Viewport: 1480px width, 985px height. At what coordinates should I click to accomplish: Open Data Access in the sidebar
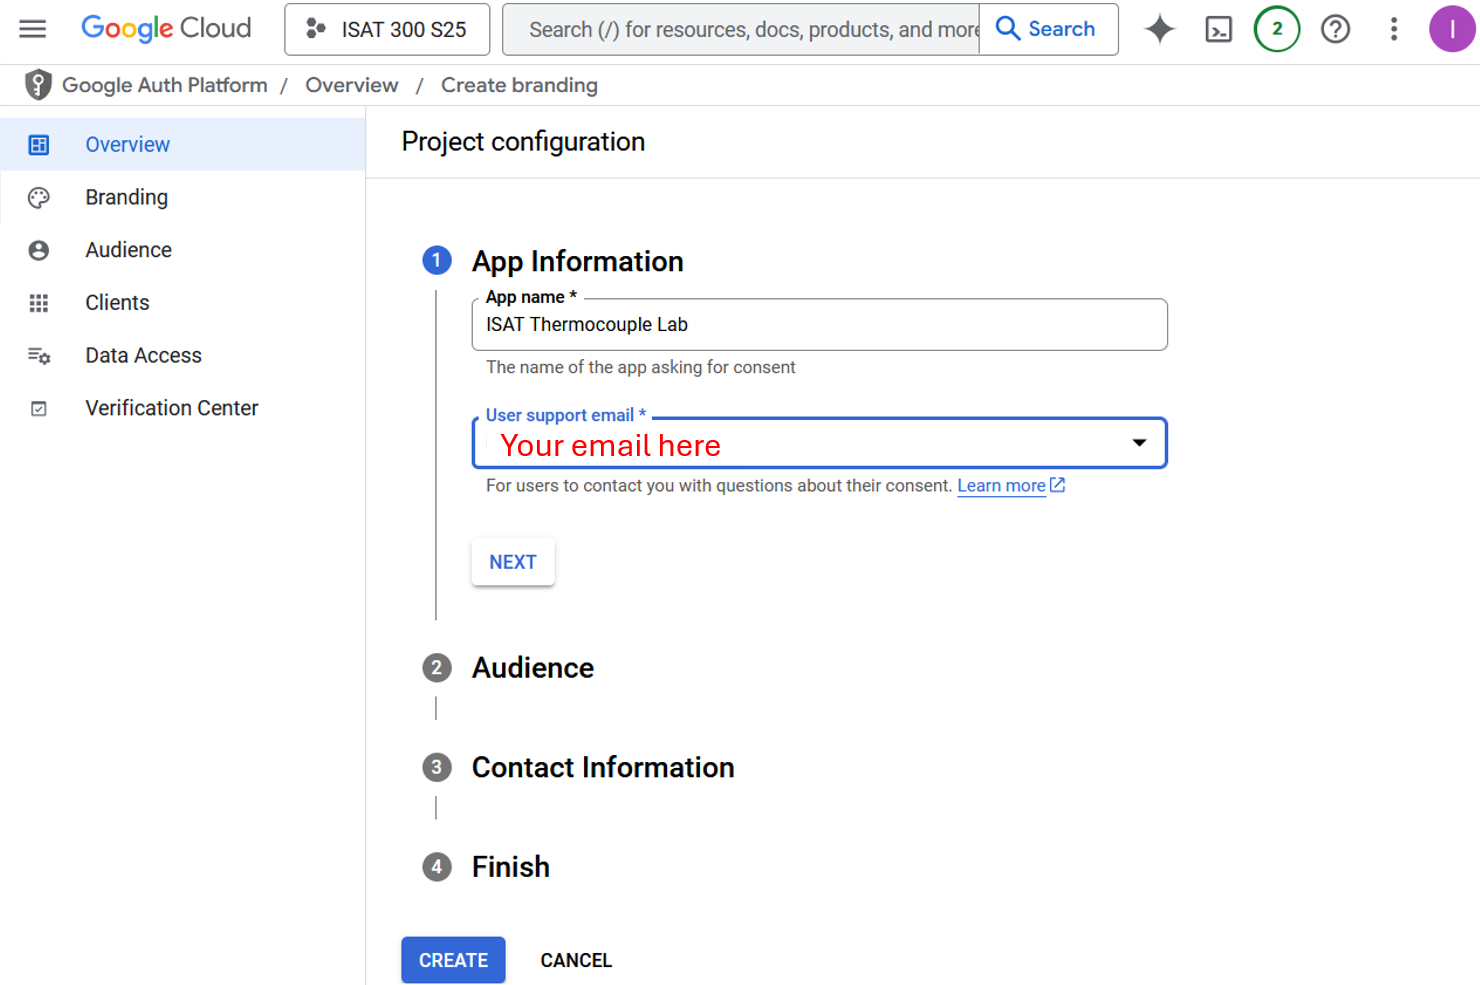click(182, 355)
